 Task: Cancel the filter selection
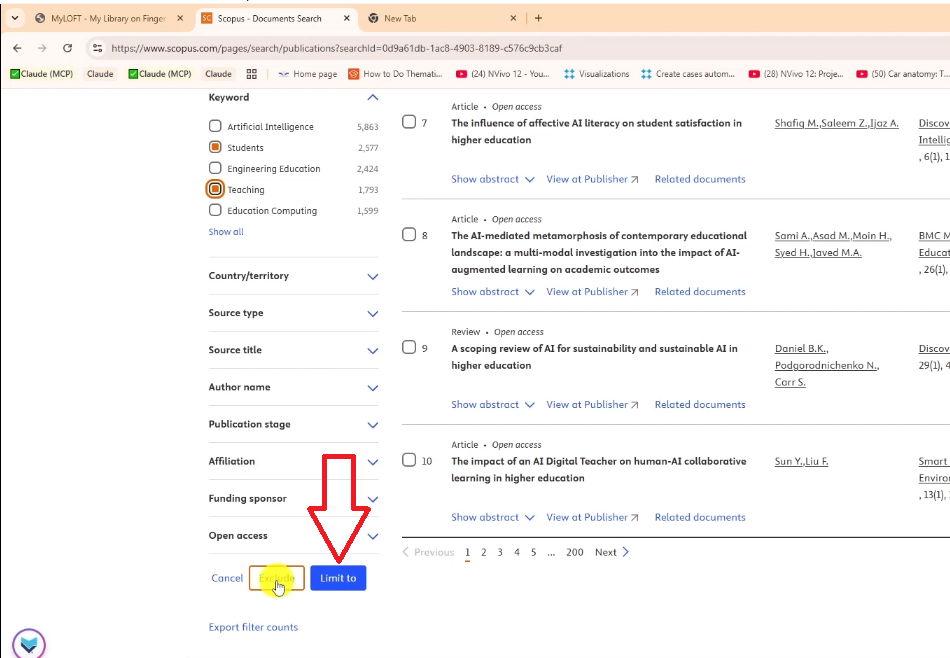pyautogui.click(x=227, y=578)
